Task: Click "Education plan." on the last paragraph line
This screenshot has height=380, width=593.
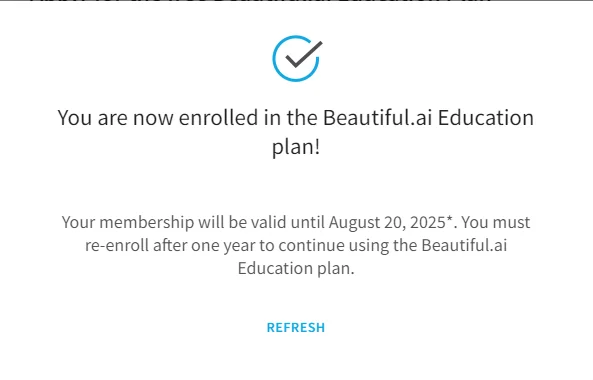Action: coord(296,269)
